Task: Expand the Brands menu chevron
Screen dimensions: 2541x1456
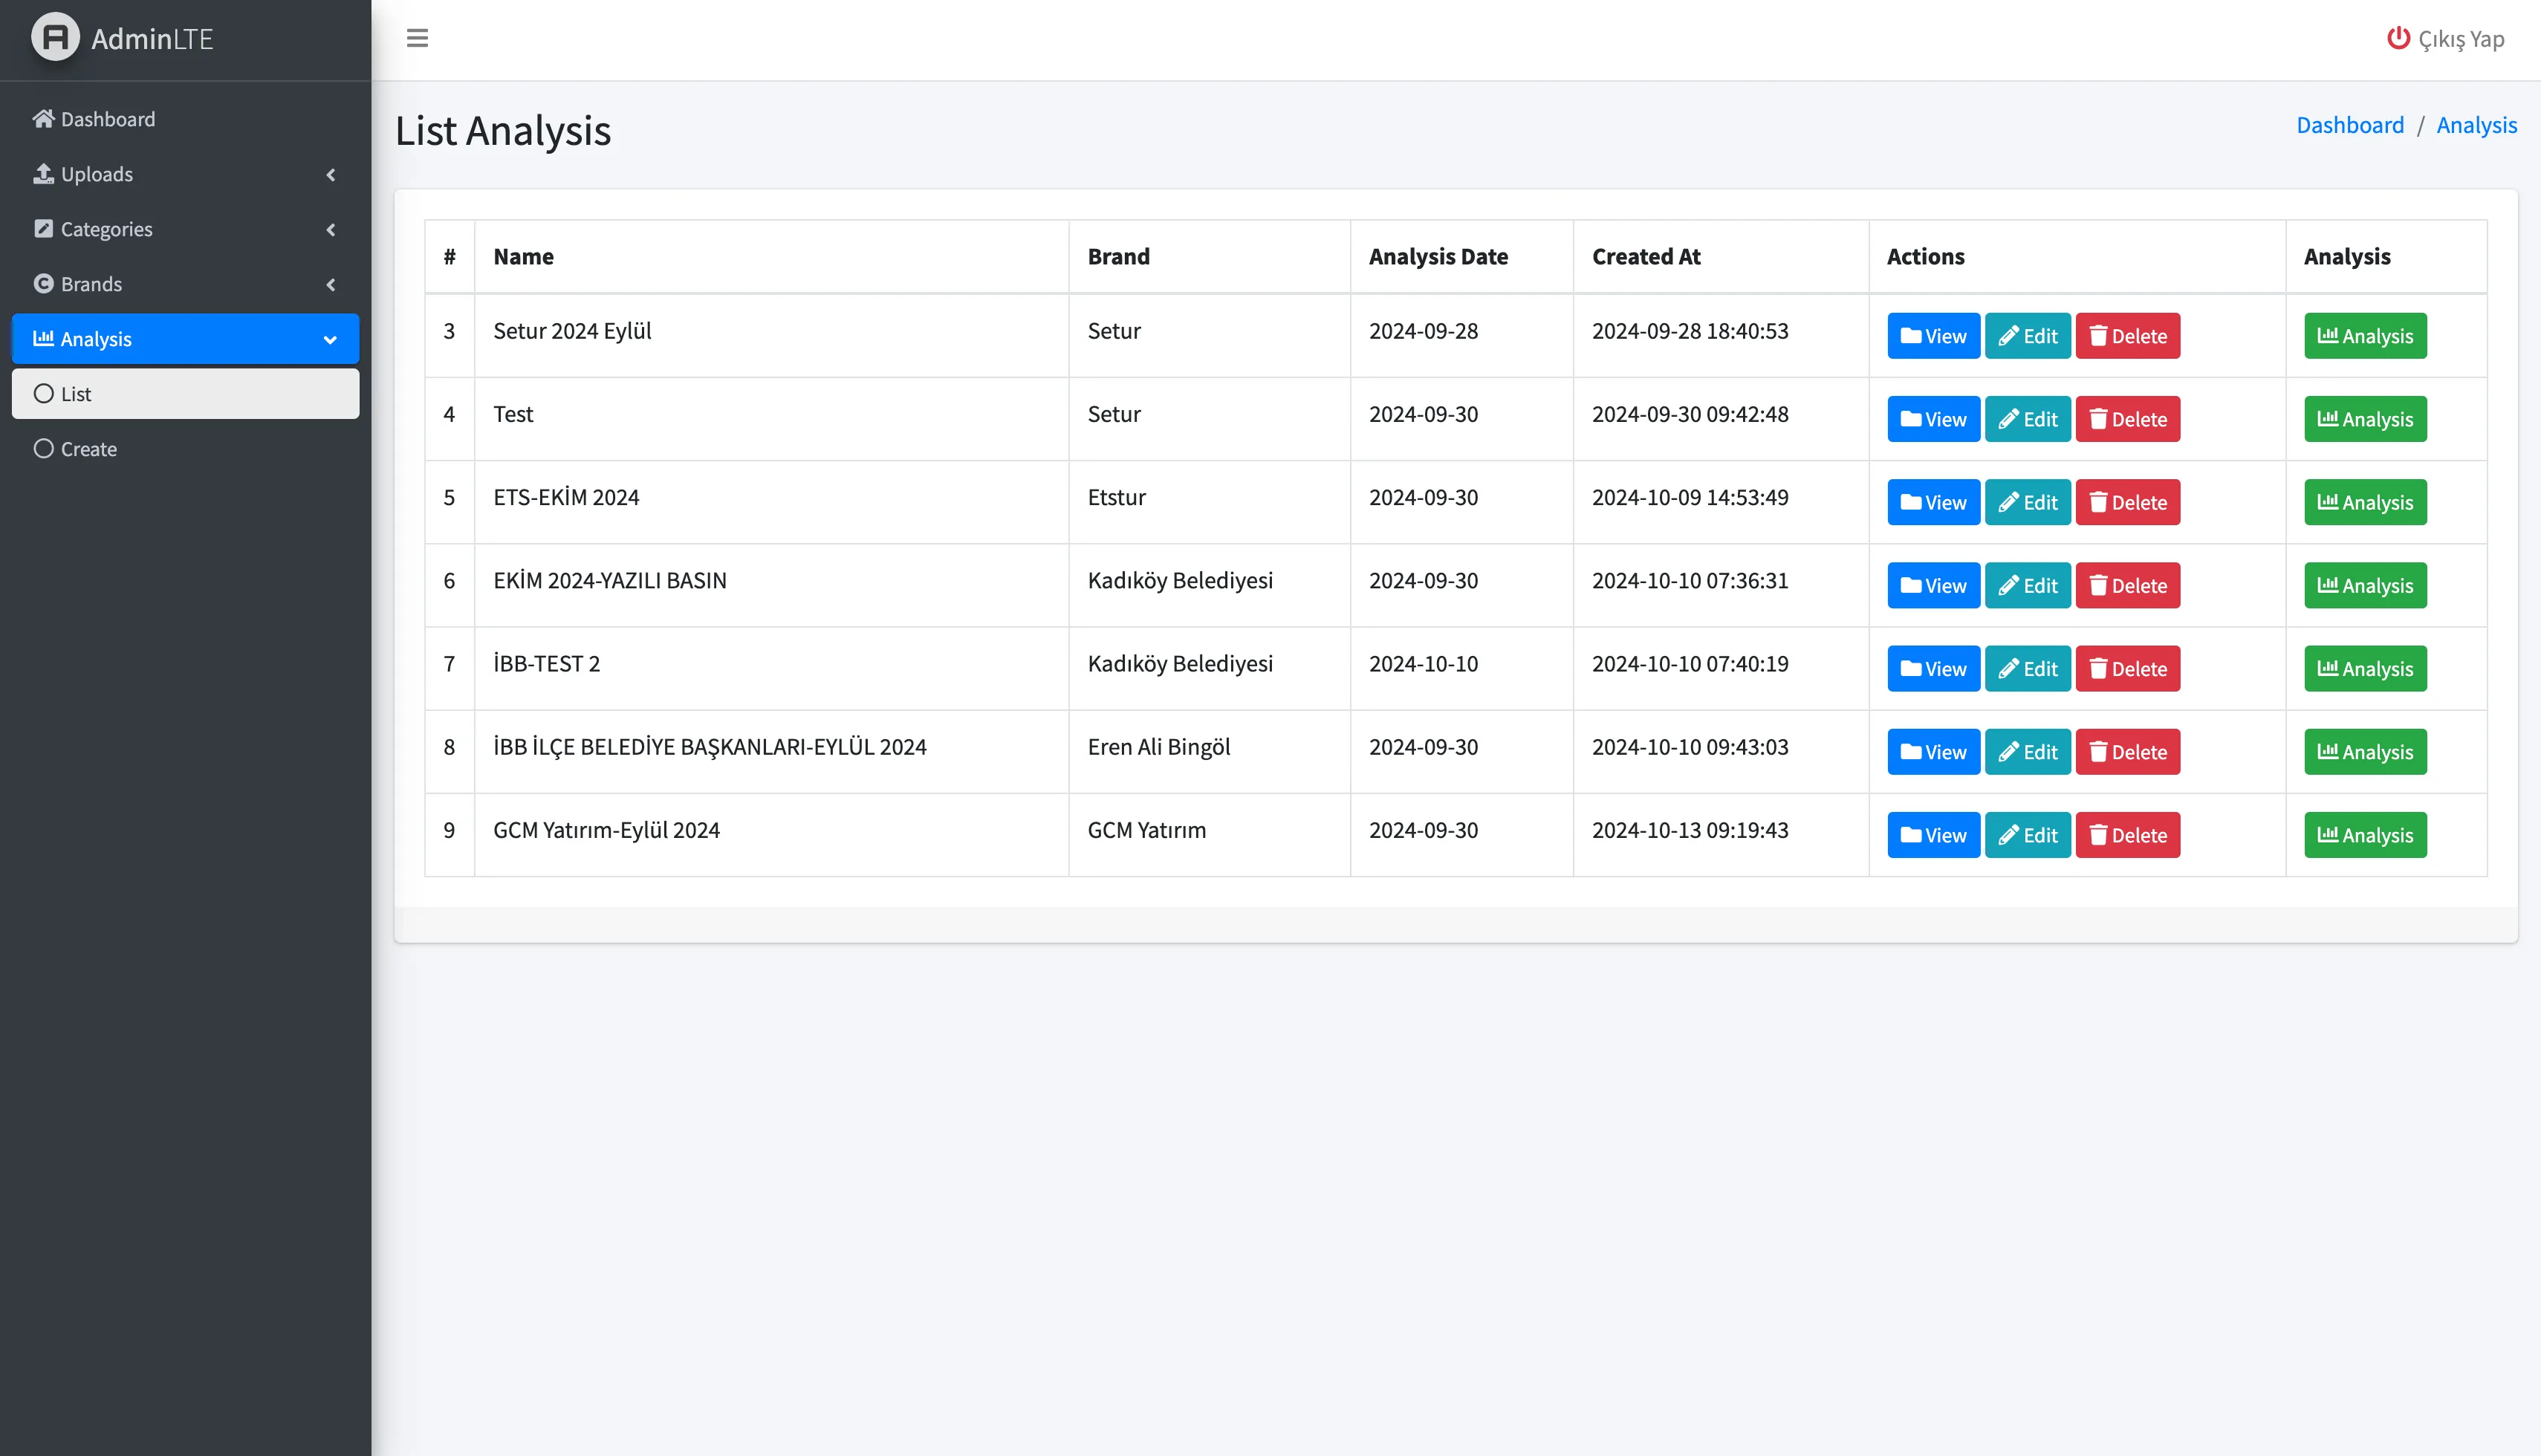Action: 330,285
